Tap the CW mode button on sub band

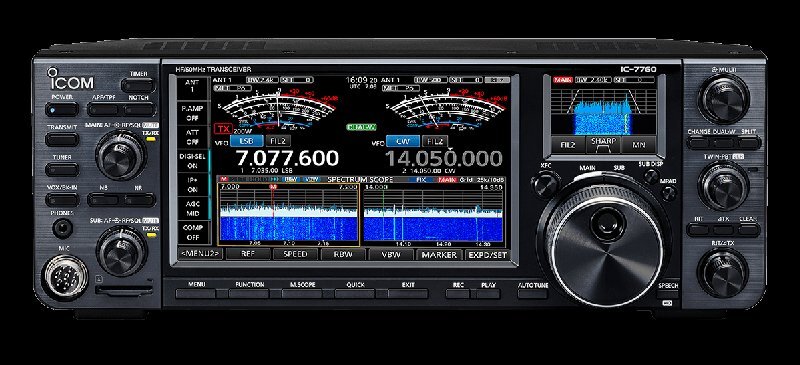click(x=403, y=141)
